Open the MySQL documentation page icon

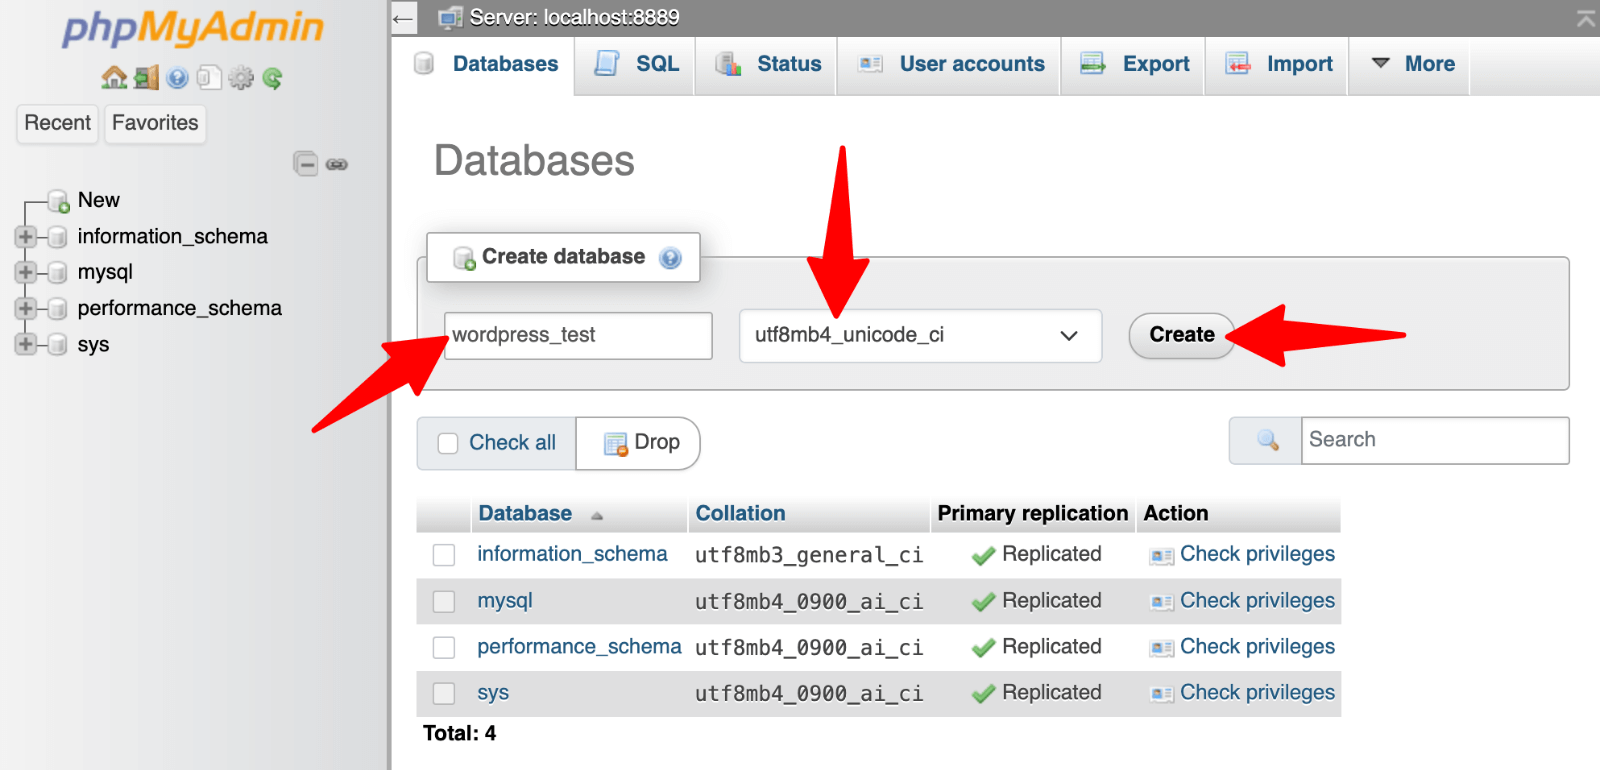point(209,78)
